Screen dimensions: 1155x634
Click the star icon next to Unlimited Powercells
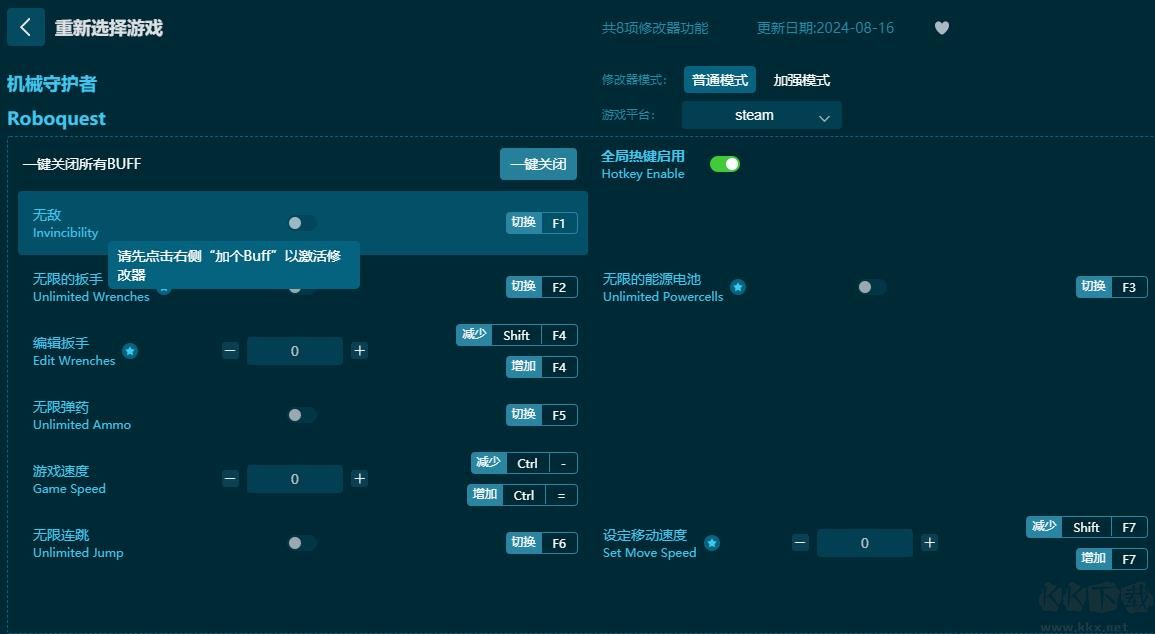(737, 287)
